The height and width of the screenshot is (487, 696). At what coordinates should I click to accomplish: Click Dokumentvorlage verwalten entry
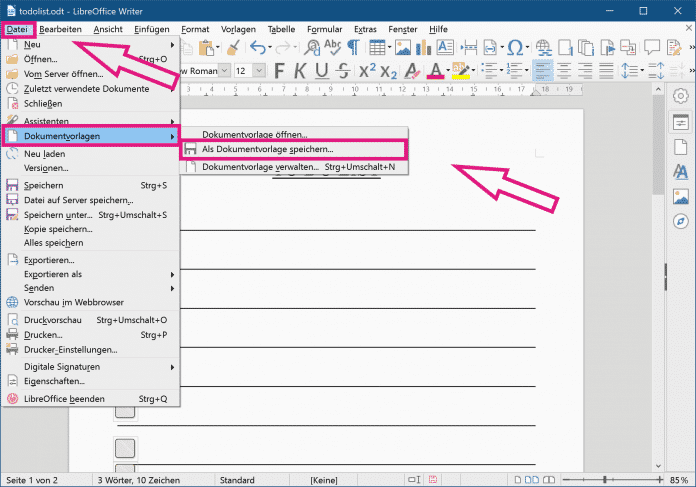click(x=260, y=166)
